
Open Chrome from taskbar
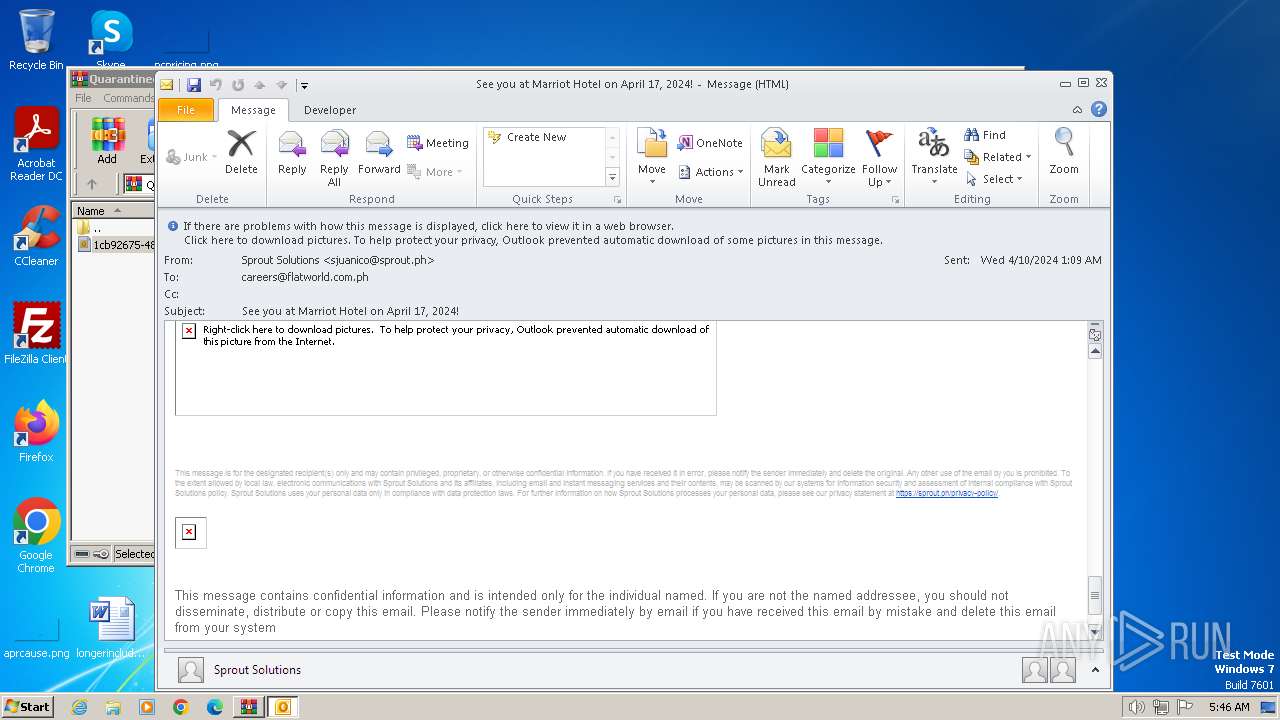[x=180, y=707]
